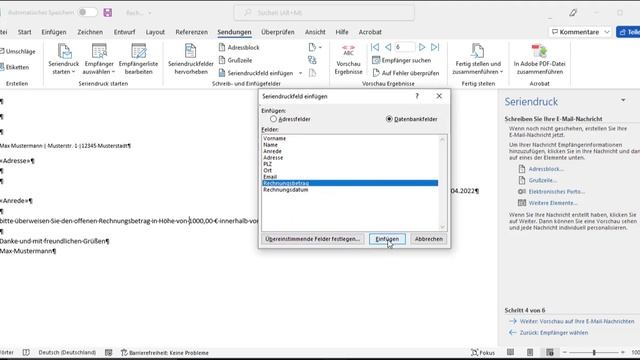The height and width of the screenshot is (360, 640).
Task: Click Barrierefreiheit: Keine Probleme status
Action: 164,352
